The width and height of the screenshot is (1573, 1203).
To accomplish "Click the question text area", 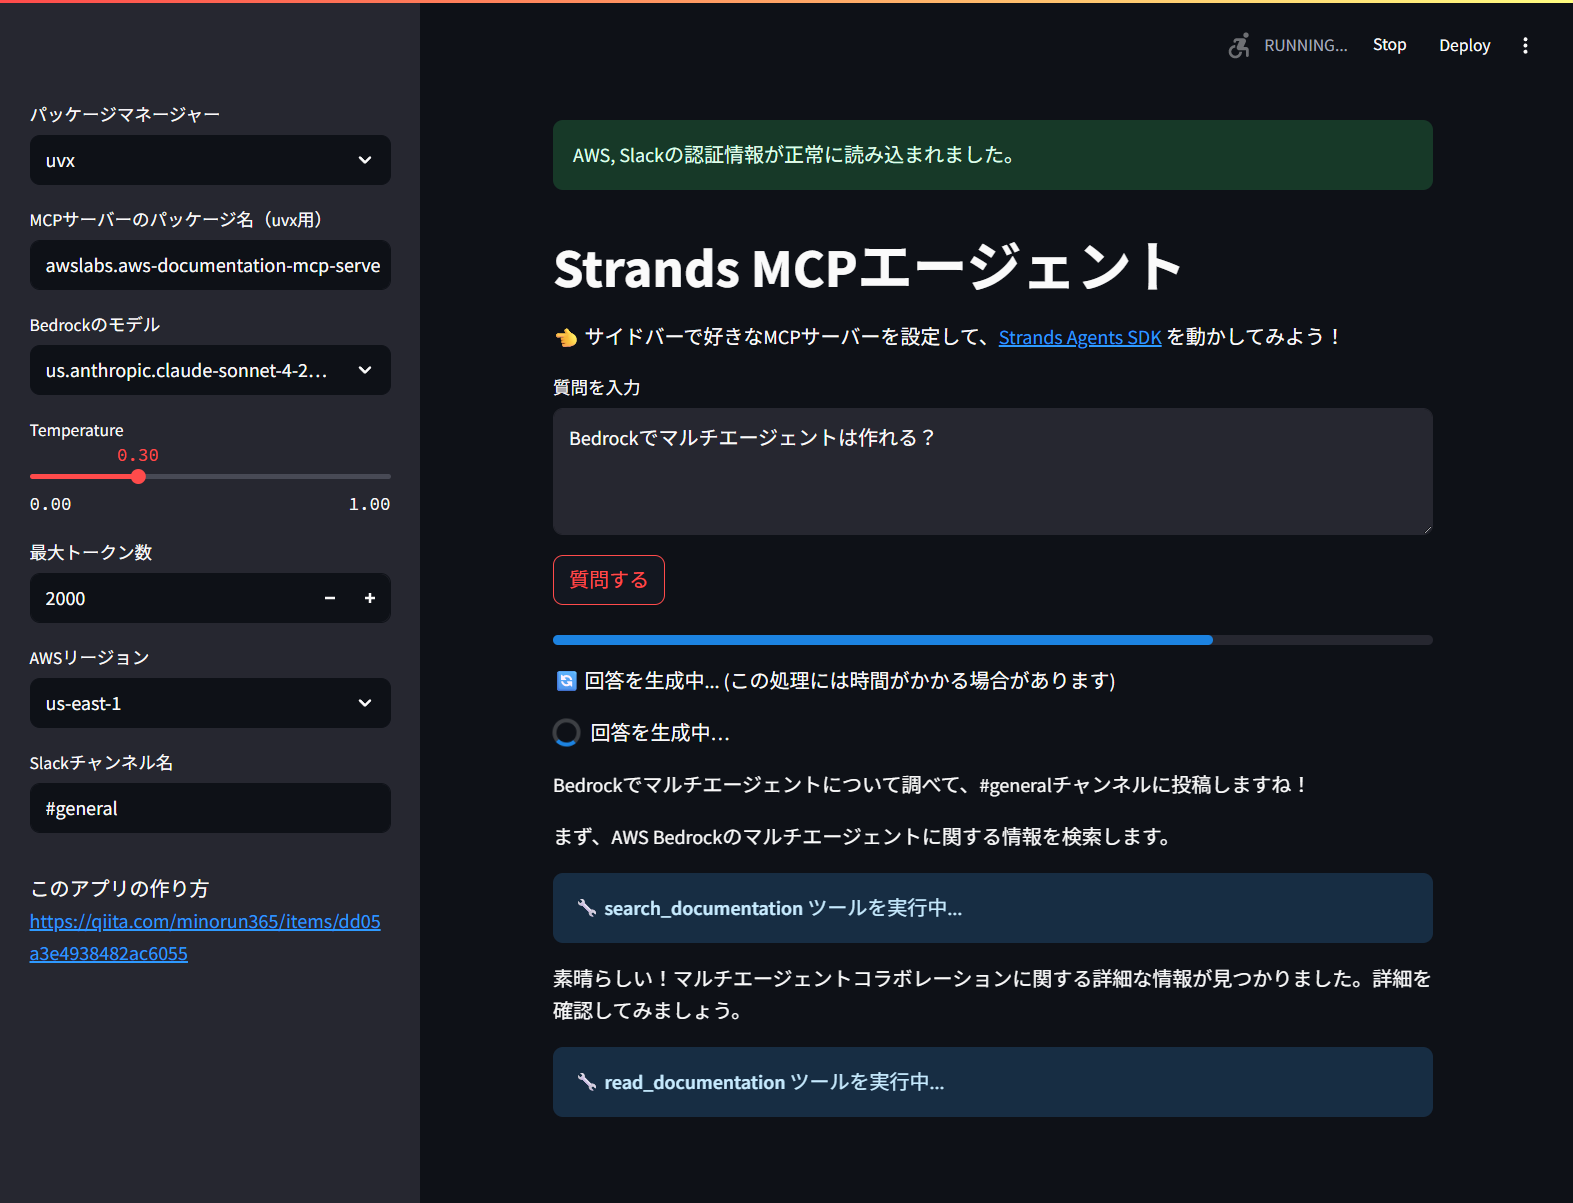I will 993,471.
